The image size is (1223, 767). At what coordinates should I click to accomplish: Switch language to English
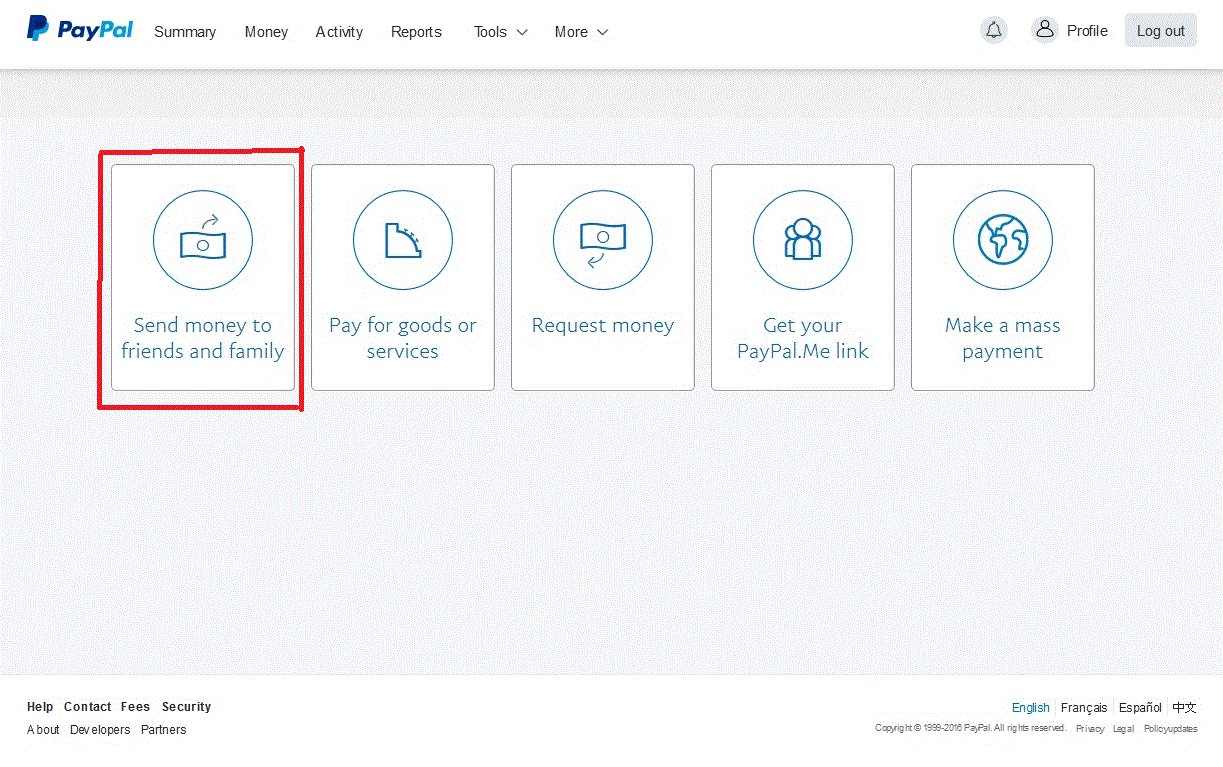(x=1031, y=707)
